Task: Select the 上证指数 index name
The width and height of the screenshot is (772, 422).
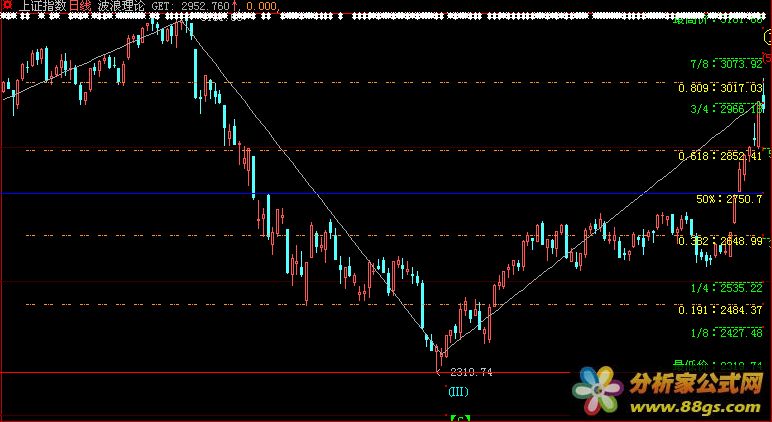Action: tap(42, 6)
